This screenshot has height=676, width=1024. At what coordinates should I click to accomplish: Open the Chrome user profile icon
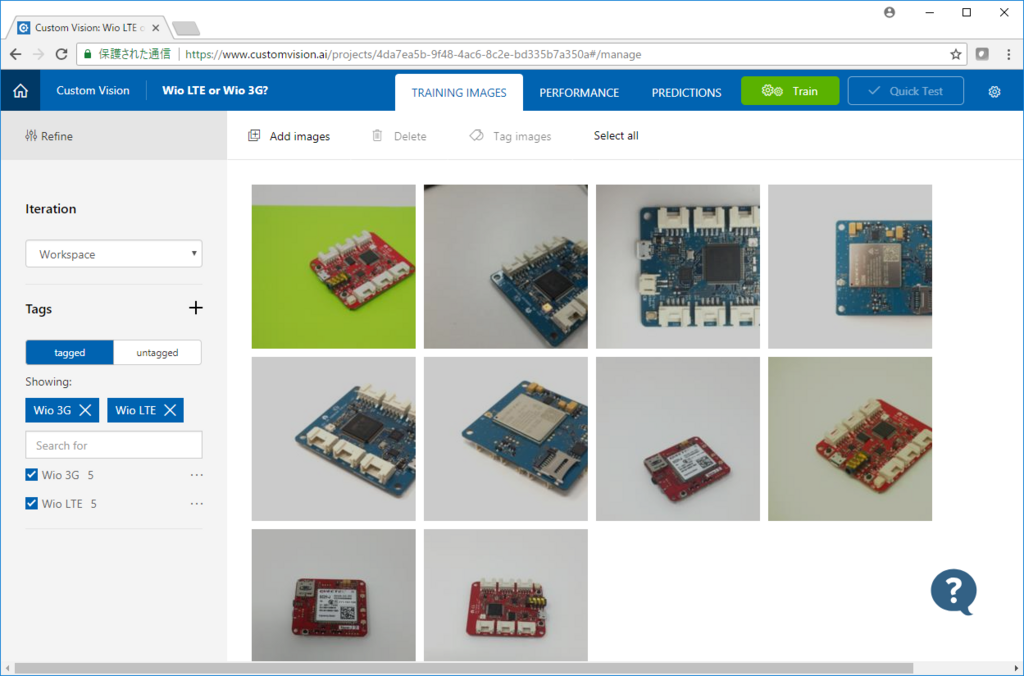tap(889, 12)
